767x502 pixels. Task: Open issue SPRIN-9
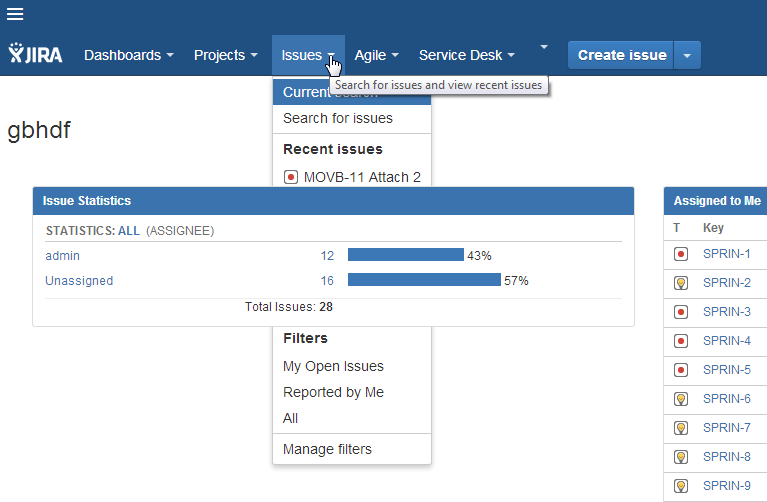pyautogui.click(x=726, y=486)
